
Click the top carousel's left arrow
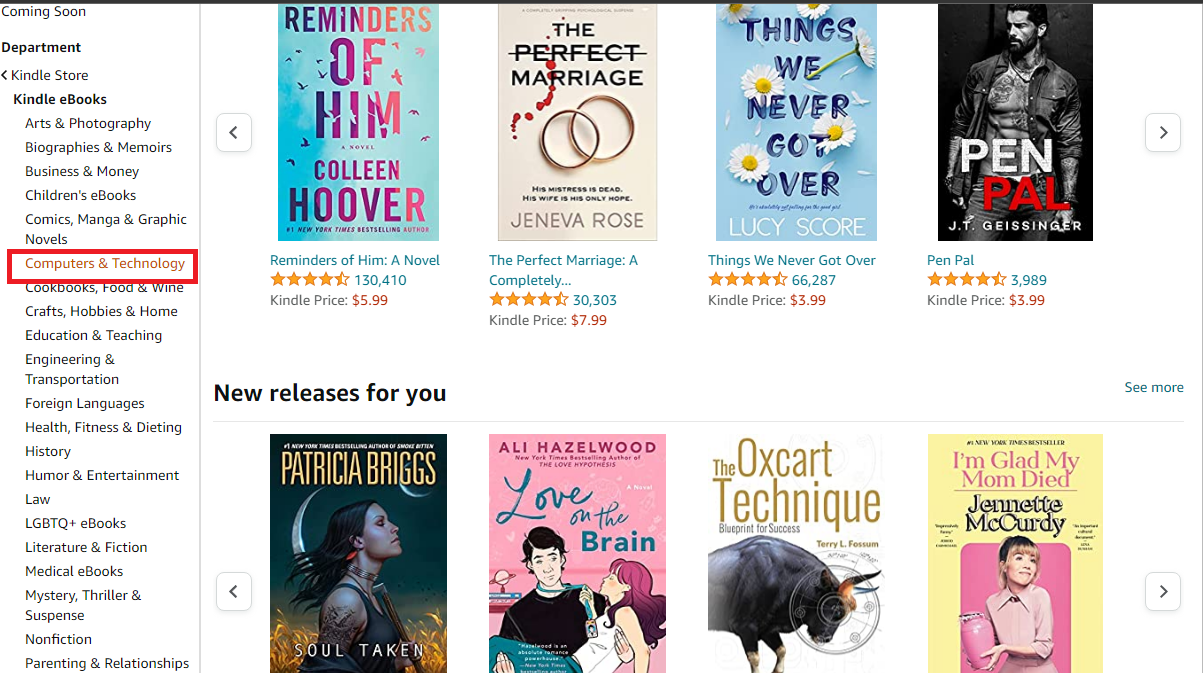click(233, 132)
